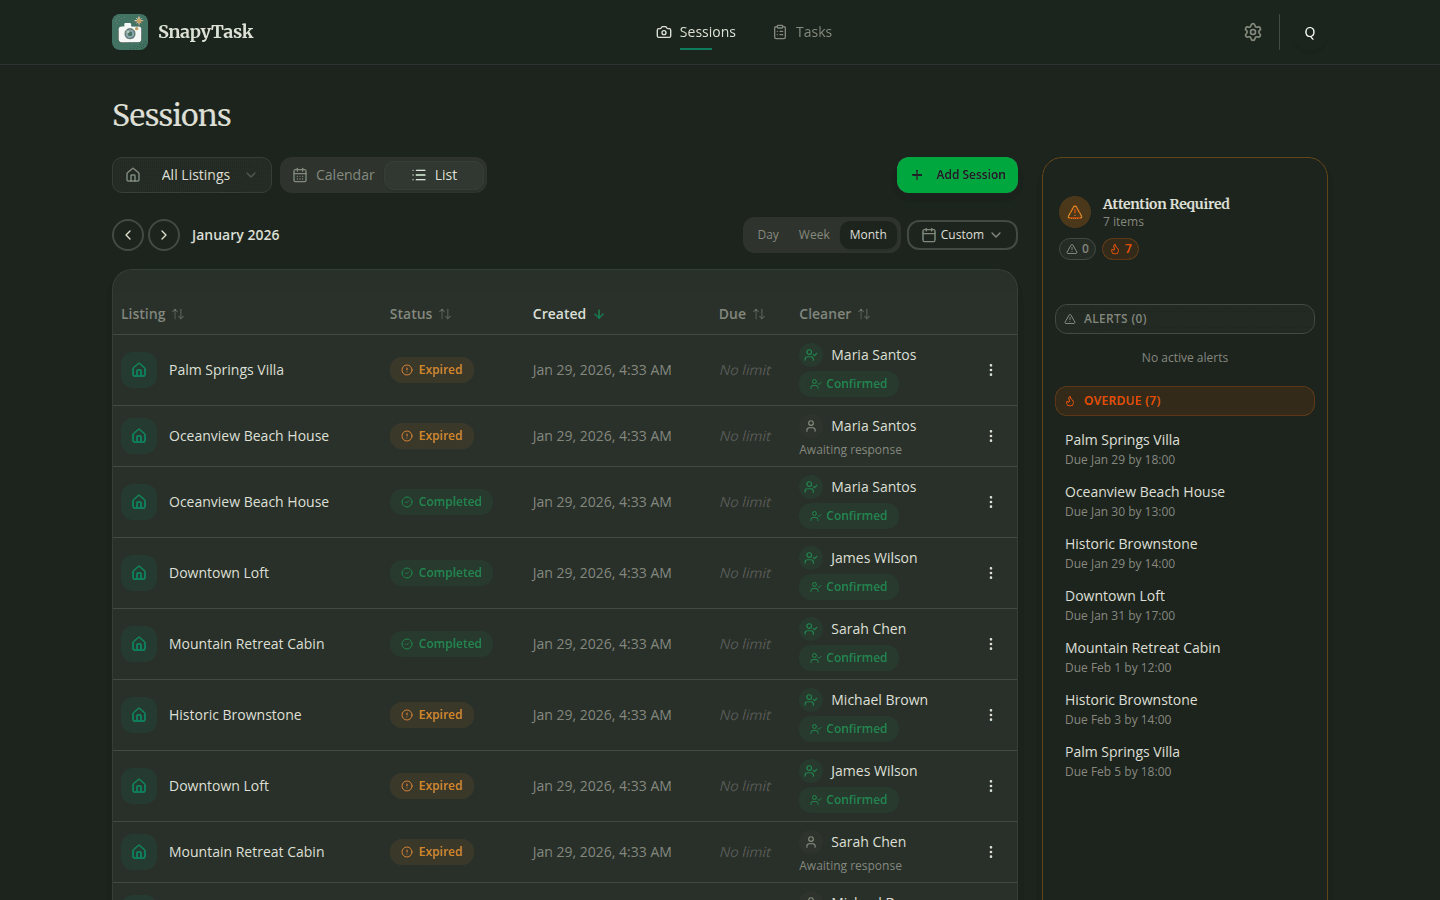Switch to Calendar view
The image size is (1440, 900).
coord(331,174)
